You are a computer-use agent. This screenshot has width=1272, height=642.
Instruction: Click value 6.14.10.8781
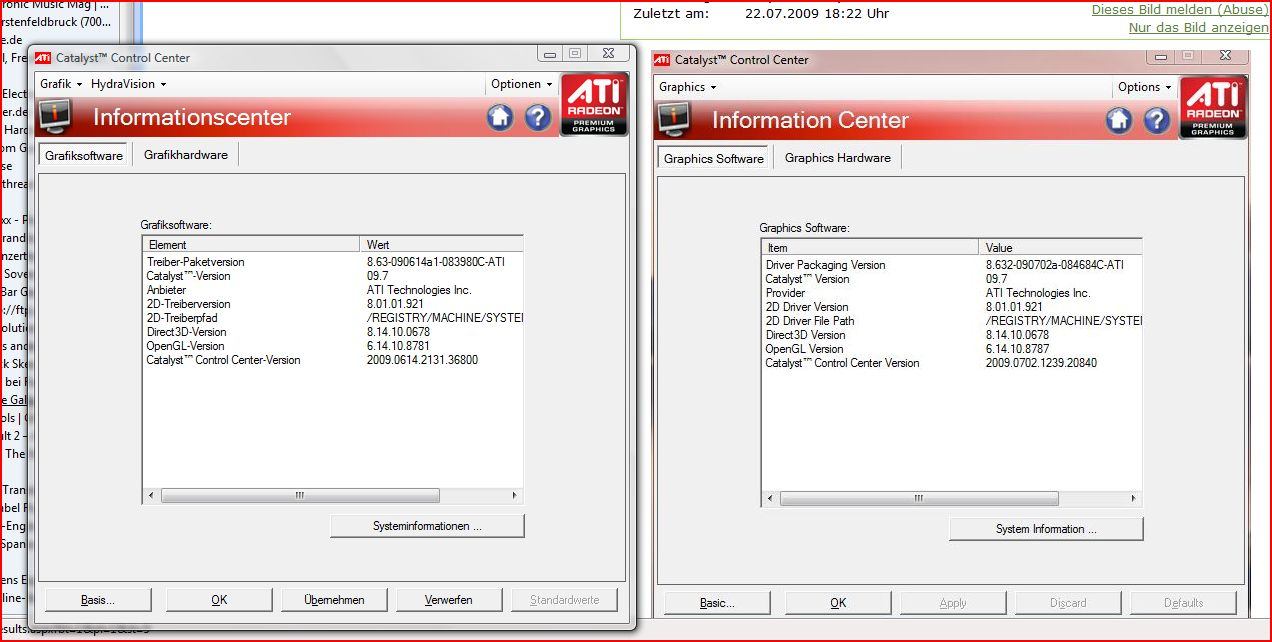coord(398,346)
